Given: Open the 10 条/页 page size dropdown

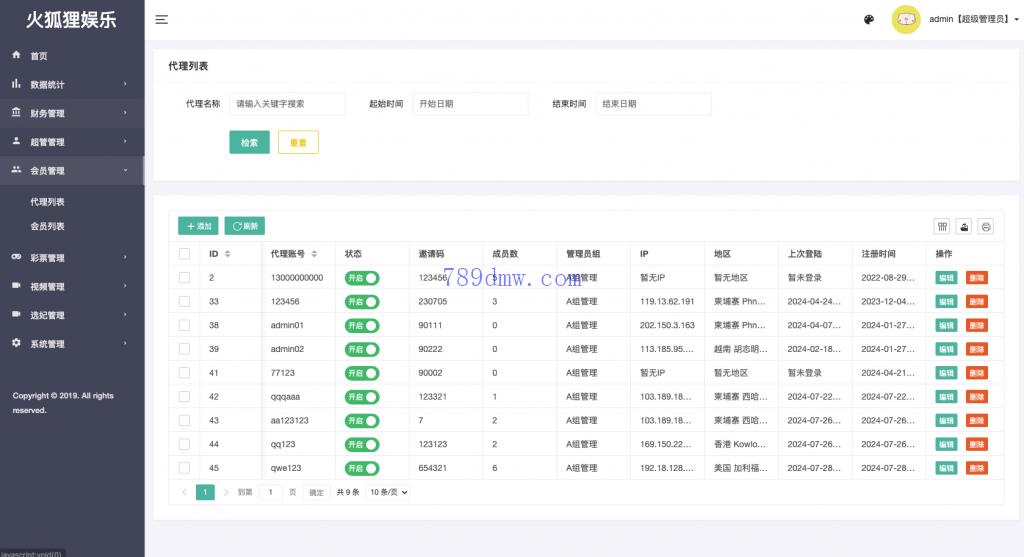Looking at the screenshot, I should click(388, 492).
